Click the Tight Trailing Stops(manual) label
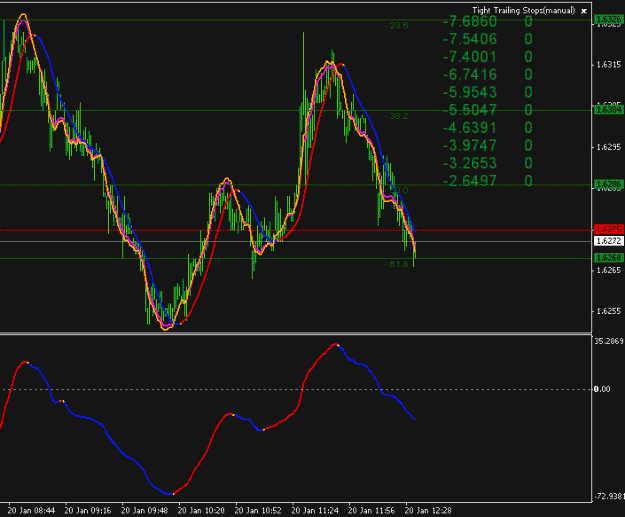 (524, 11)
